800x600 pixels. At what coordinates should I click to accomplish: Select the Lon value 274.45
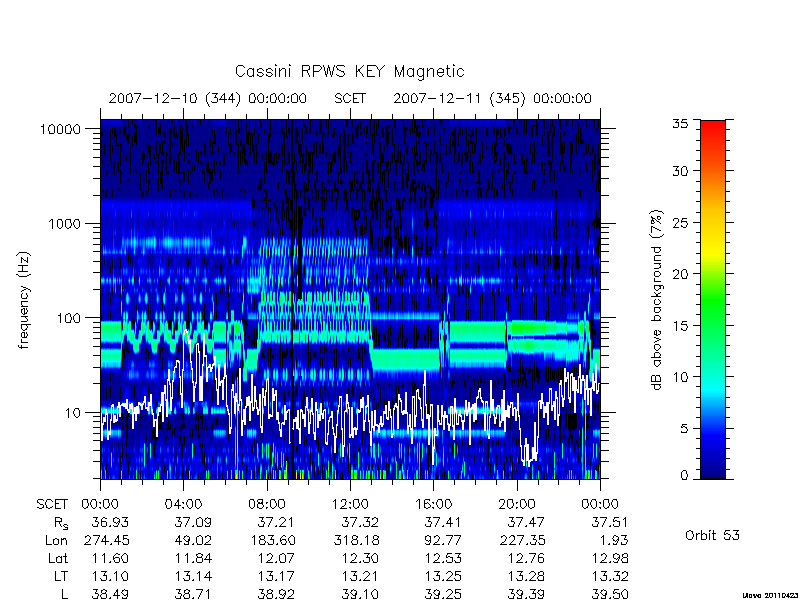[106, 540]
